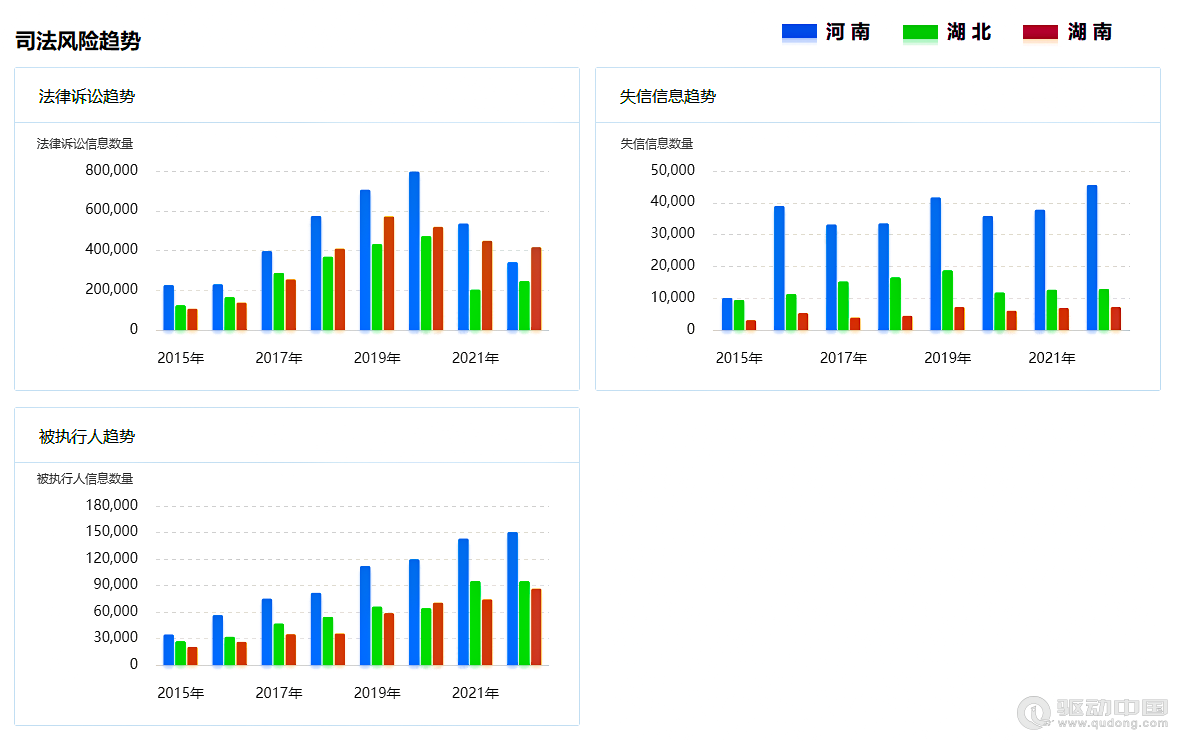Click the 司法风险趋势 page heading
This screenshot has height=741, width=1179.
click(78, 41)
